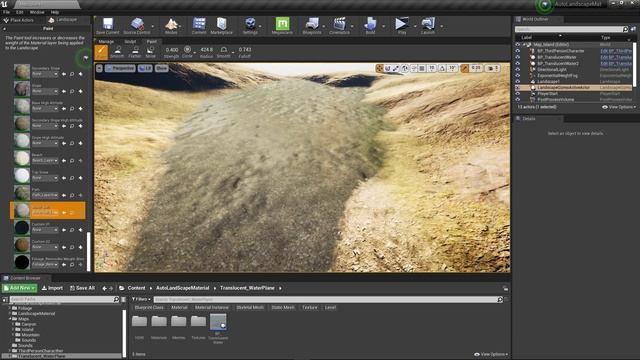Open the Perspective viewport mode dropdown
Screen dimensions: 640x360
(x=120, y=68)
